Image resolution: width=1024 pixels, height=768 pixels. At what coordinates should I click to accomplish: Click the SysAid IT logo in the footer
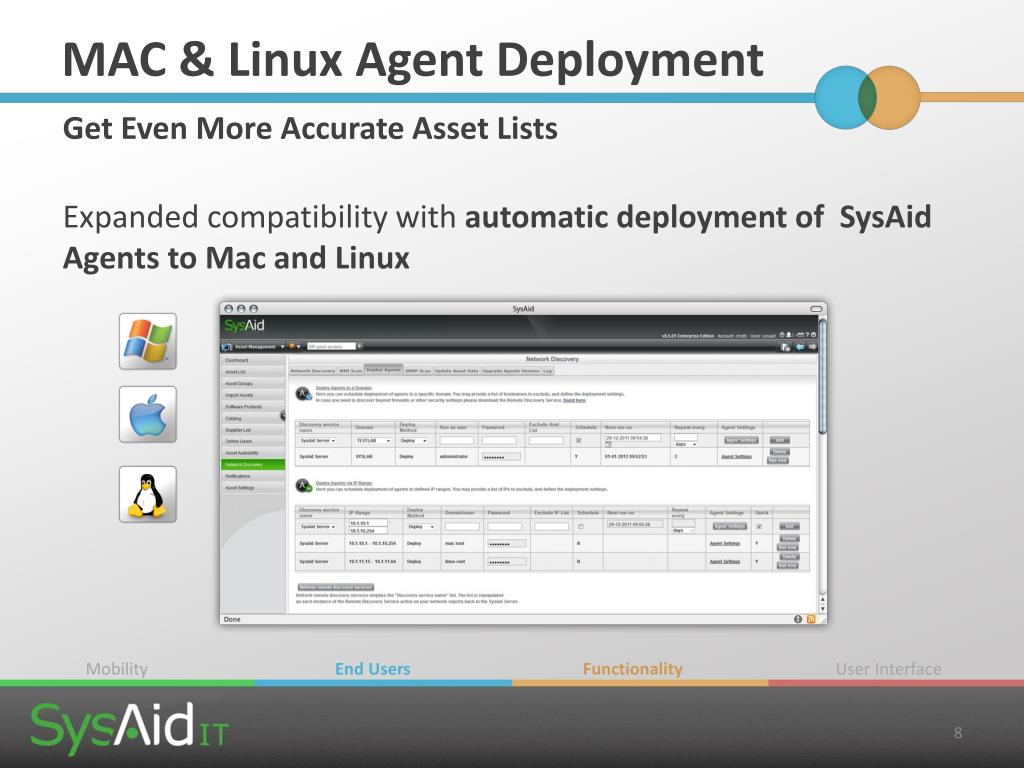[129, 727]
